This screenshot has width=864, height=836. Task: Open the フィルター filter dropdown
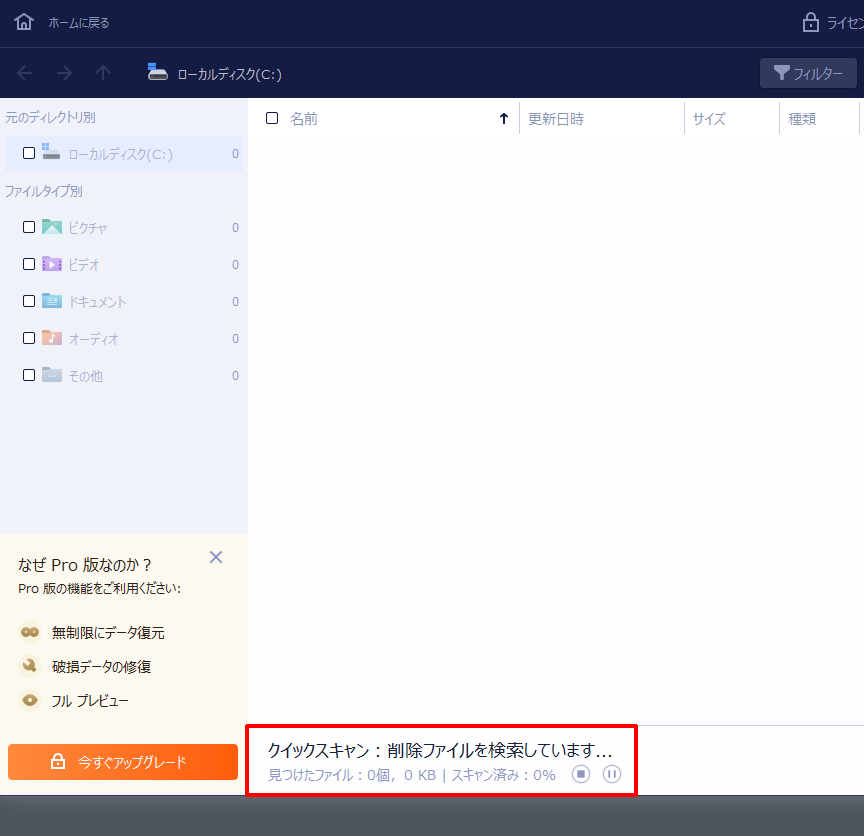[x=808, y=73]
